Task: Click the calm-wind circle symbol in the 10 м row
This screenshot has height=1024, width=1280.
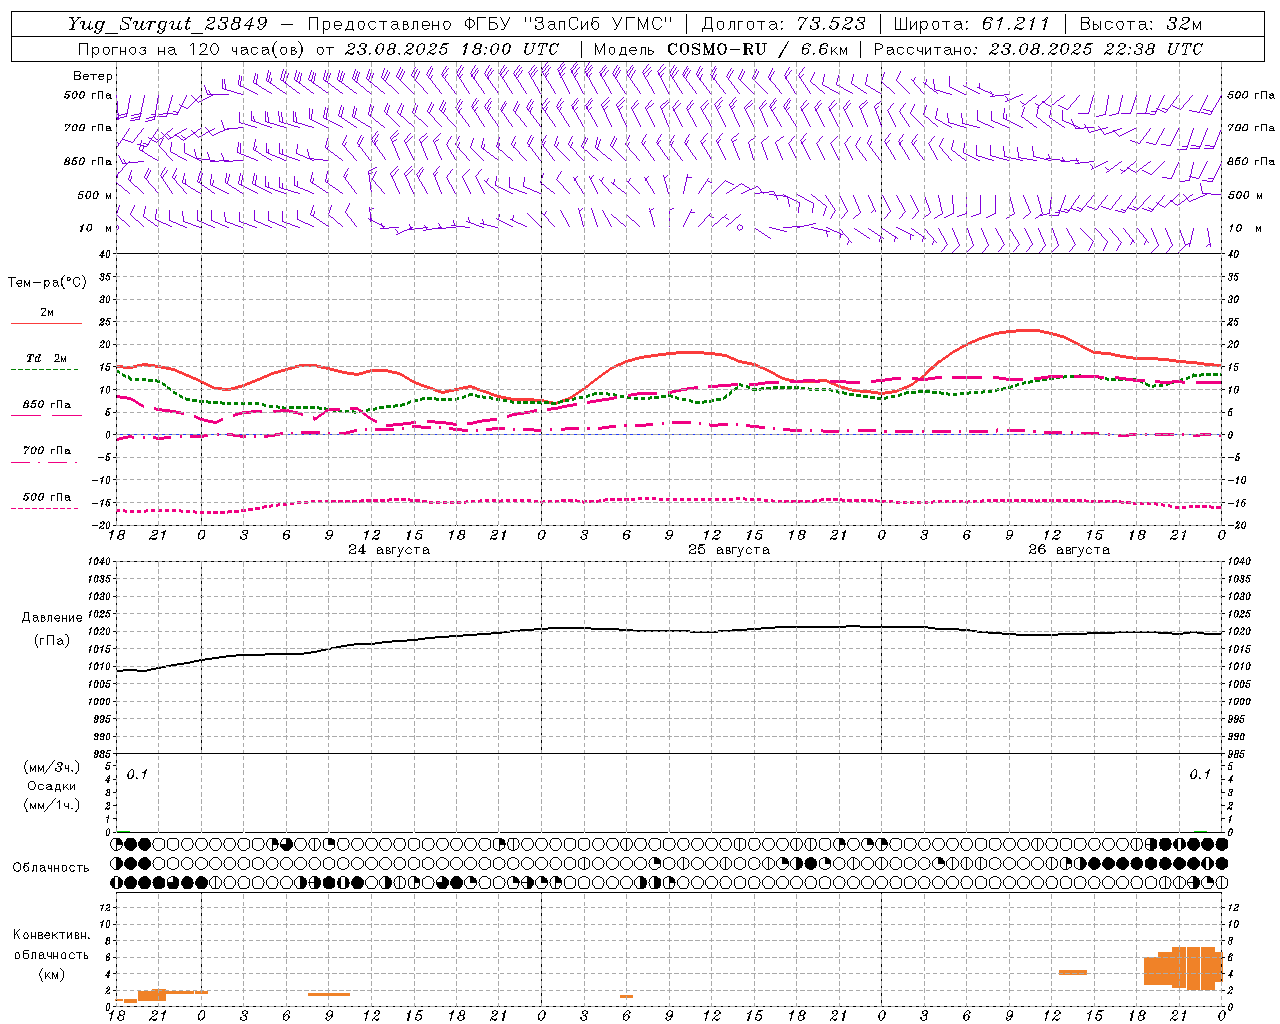Action: click(740, 227)
